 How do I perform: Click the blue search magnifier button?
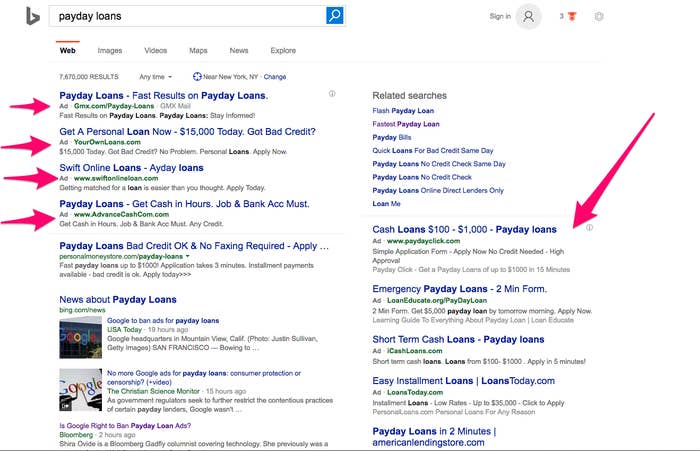click(x=335, y=16)
